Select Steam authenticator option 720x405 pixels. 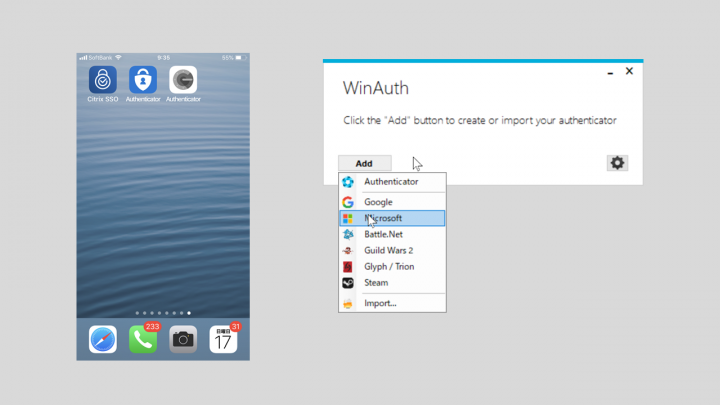376,283
